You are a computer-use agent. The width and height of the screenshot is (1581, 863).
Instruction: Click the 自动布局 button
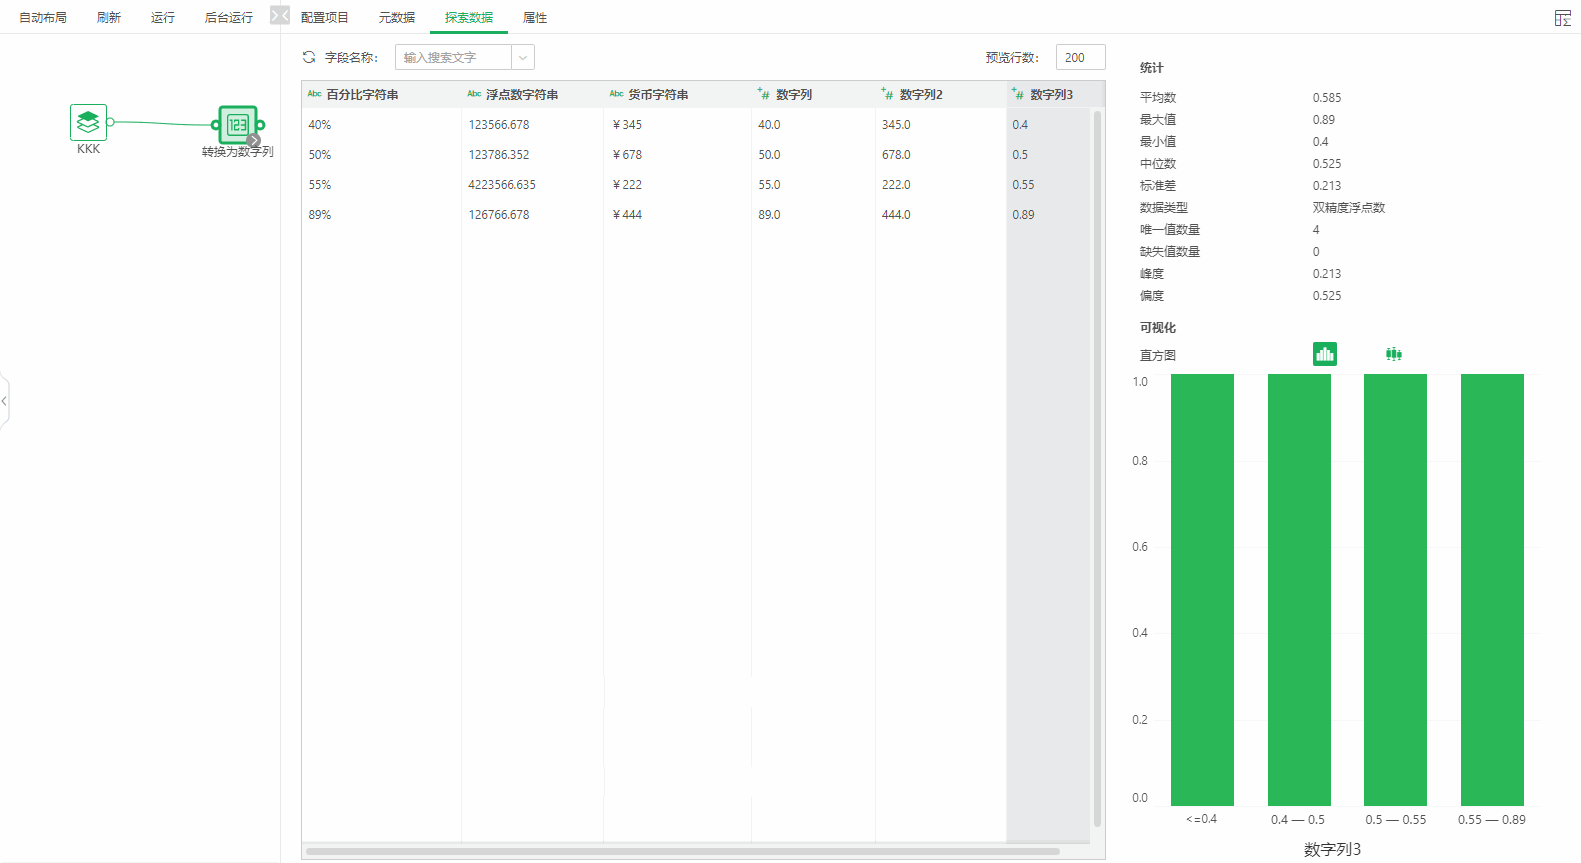tap(43, 18)
